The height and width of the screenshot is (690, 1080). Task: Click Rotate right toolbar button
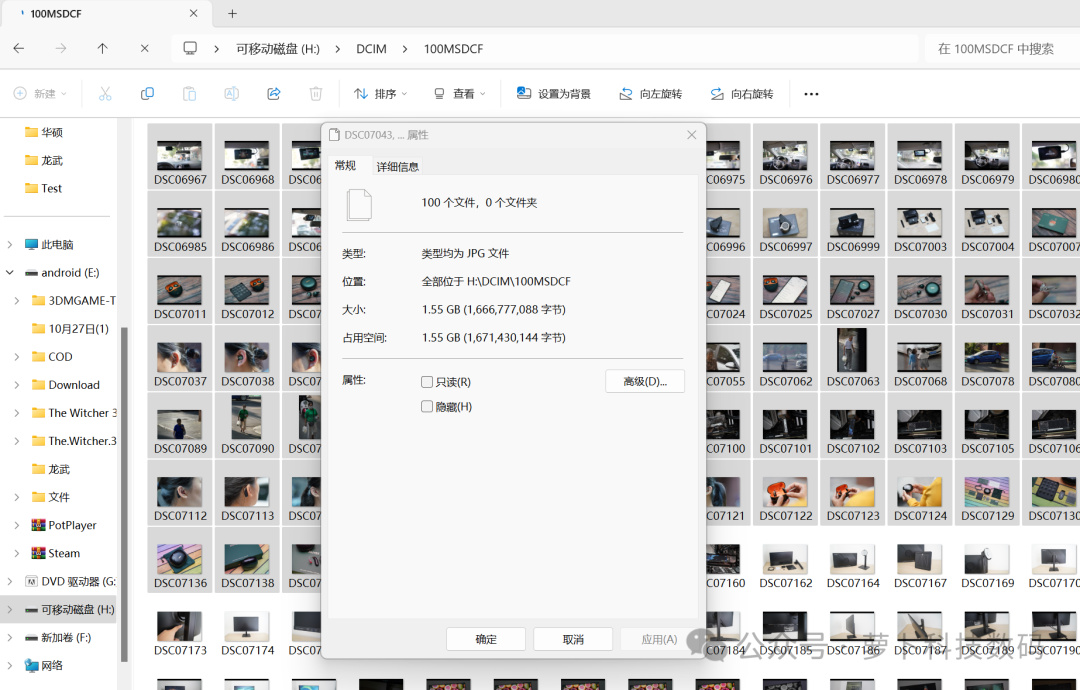tap(742, 94)
